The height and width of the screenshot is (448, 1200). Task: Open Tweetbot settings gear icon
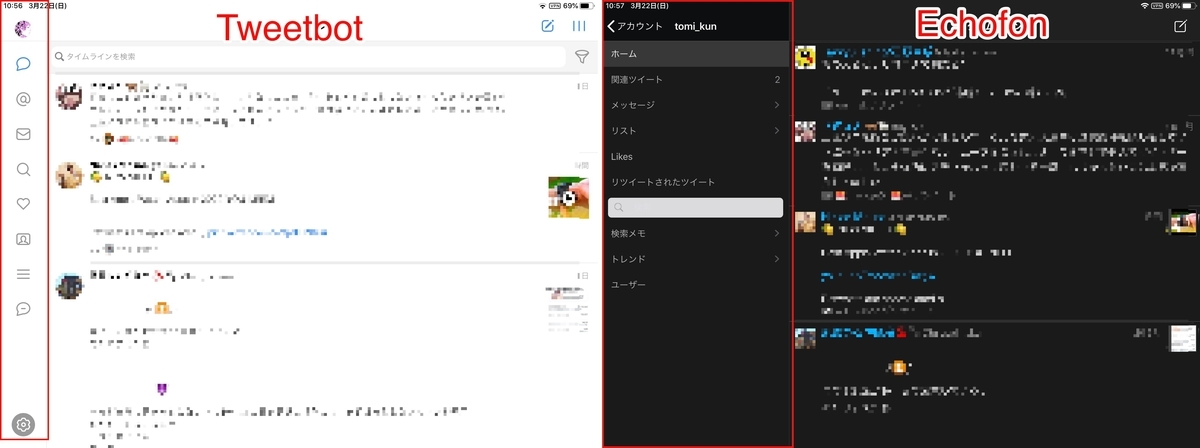(x=24, y=425)
